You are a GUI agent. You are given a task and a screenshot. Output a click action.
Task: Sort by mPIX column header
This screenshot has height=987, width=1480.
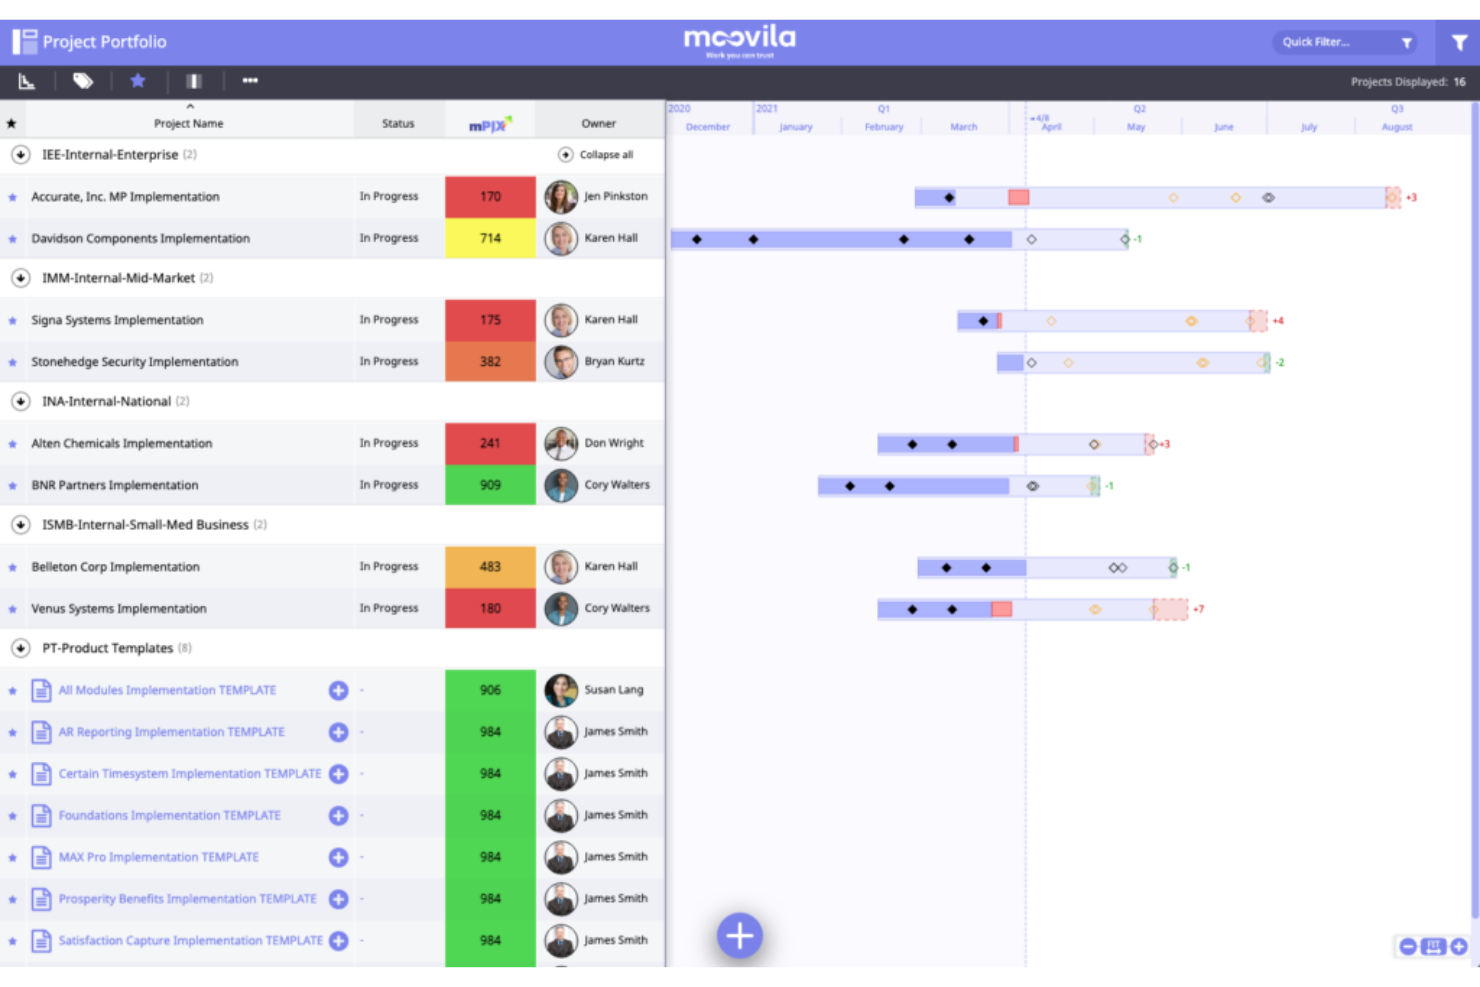pos(490,124)
